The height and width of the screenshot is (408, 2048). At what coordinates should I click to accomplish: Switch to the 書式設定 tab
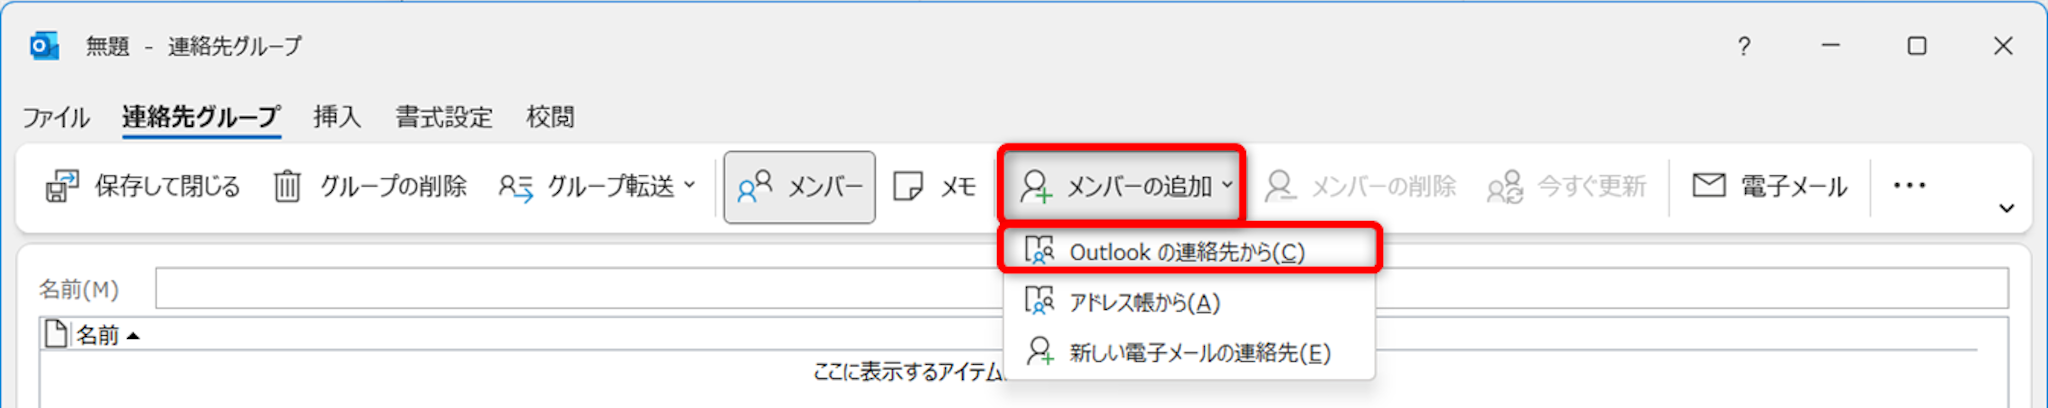pyautogui.click(x=444, y=117)
